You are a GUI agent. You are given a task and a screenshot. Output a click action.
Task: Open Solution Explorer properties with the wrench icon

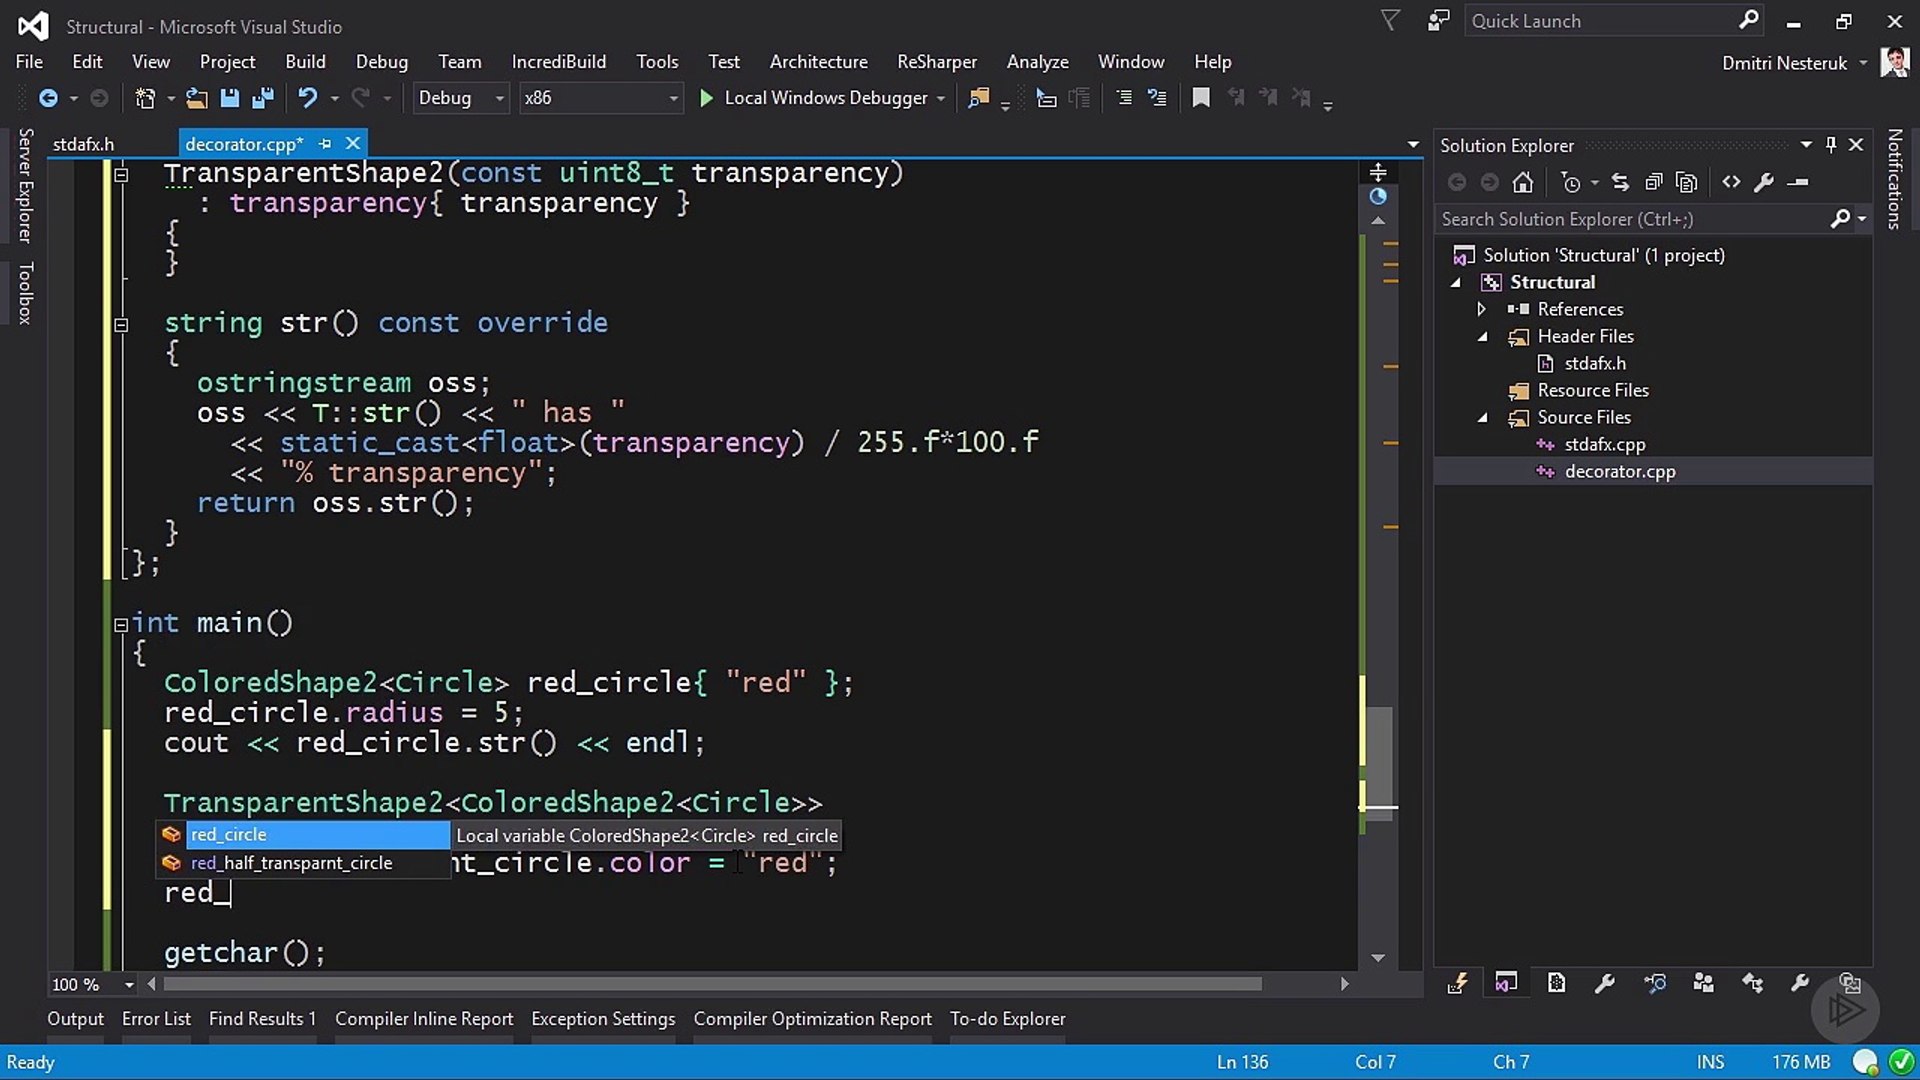[x=1766, y=182]
